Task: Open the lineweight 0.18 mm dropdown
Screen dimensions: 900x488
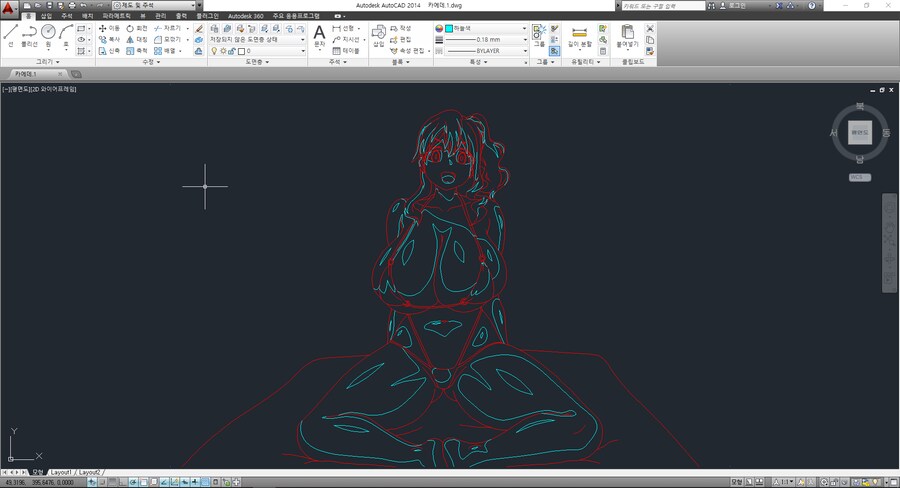Action: [485, 39]
